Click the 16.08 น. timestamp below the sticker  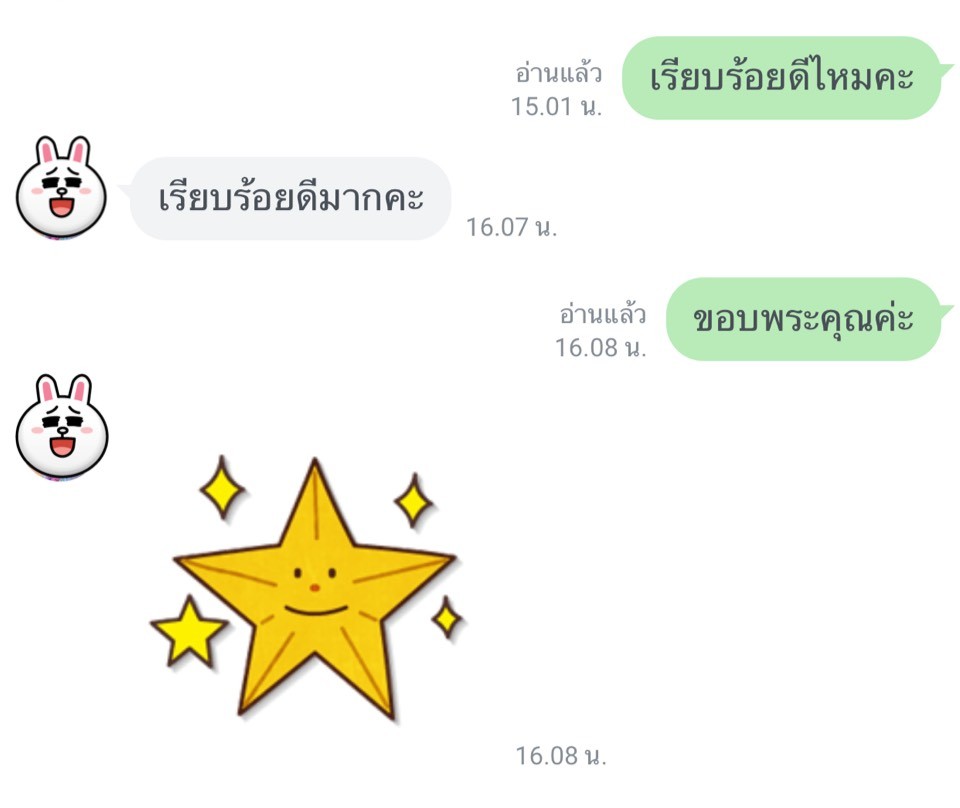561,755
